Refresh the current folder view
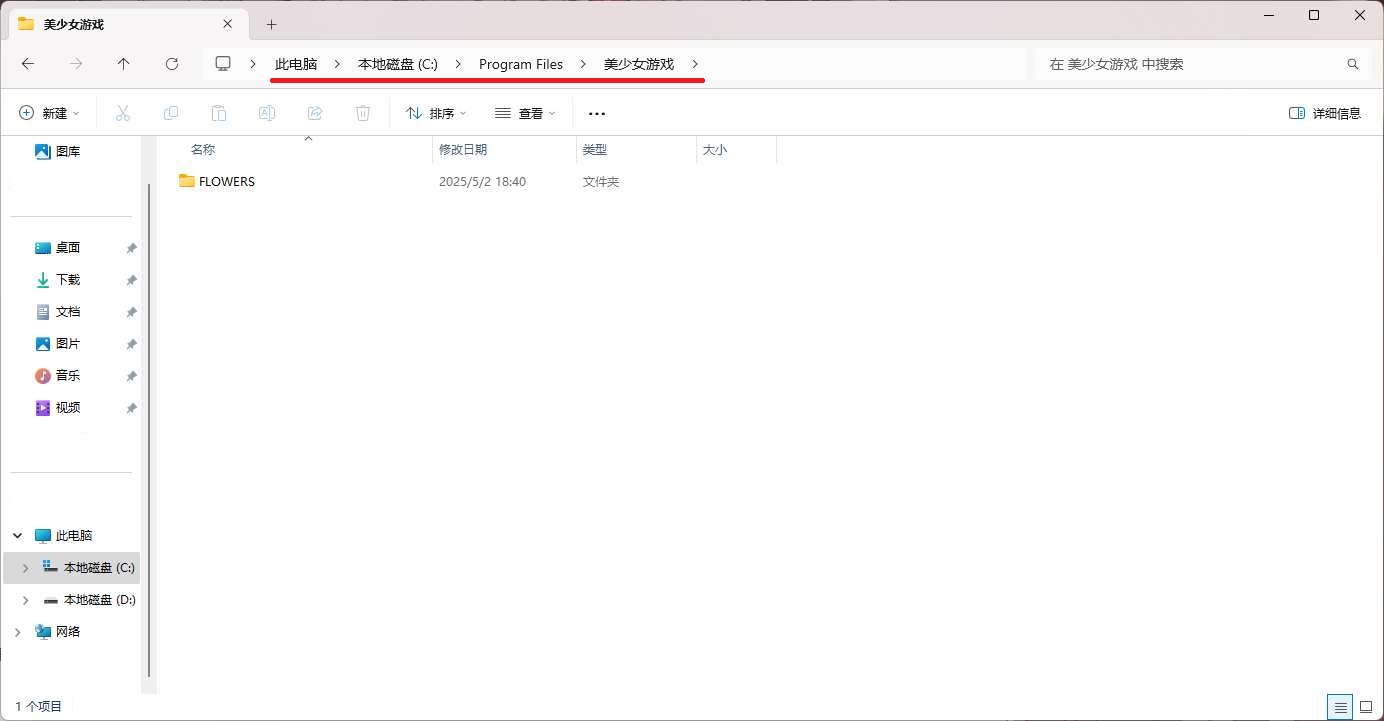The image size is (1384, 721). (172, 64)
